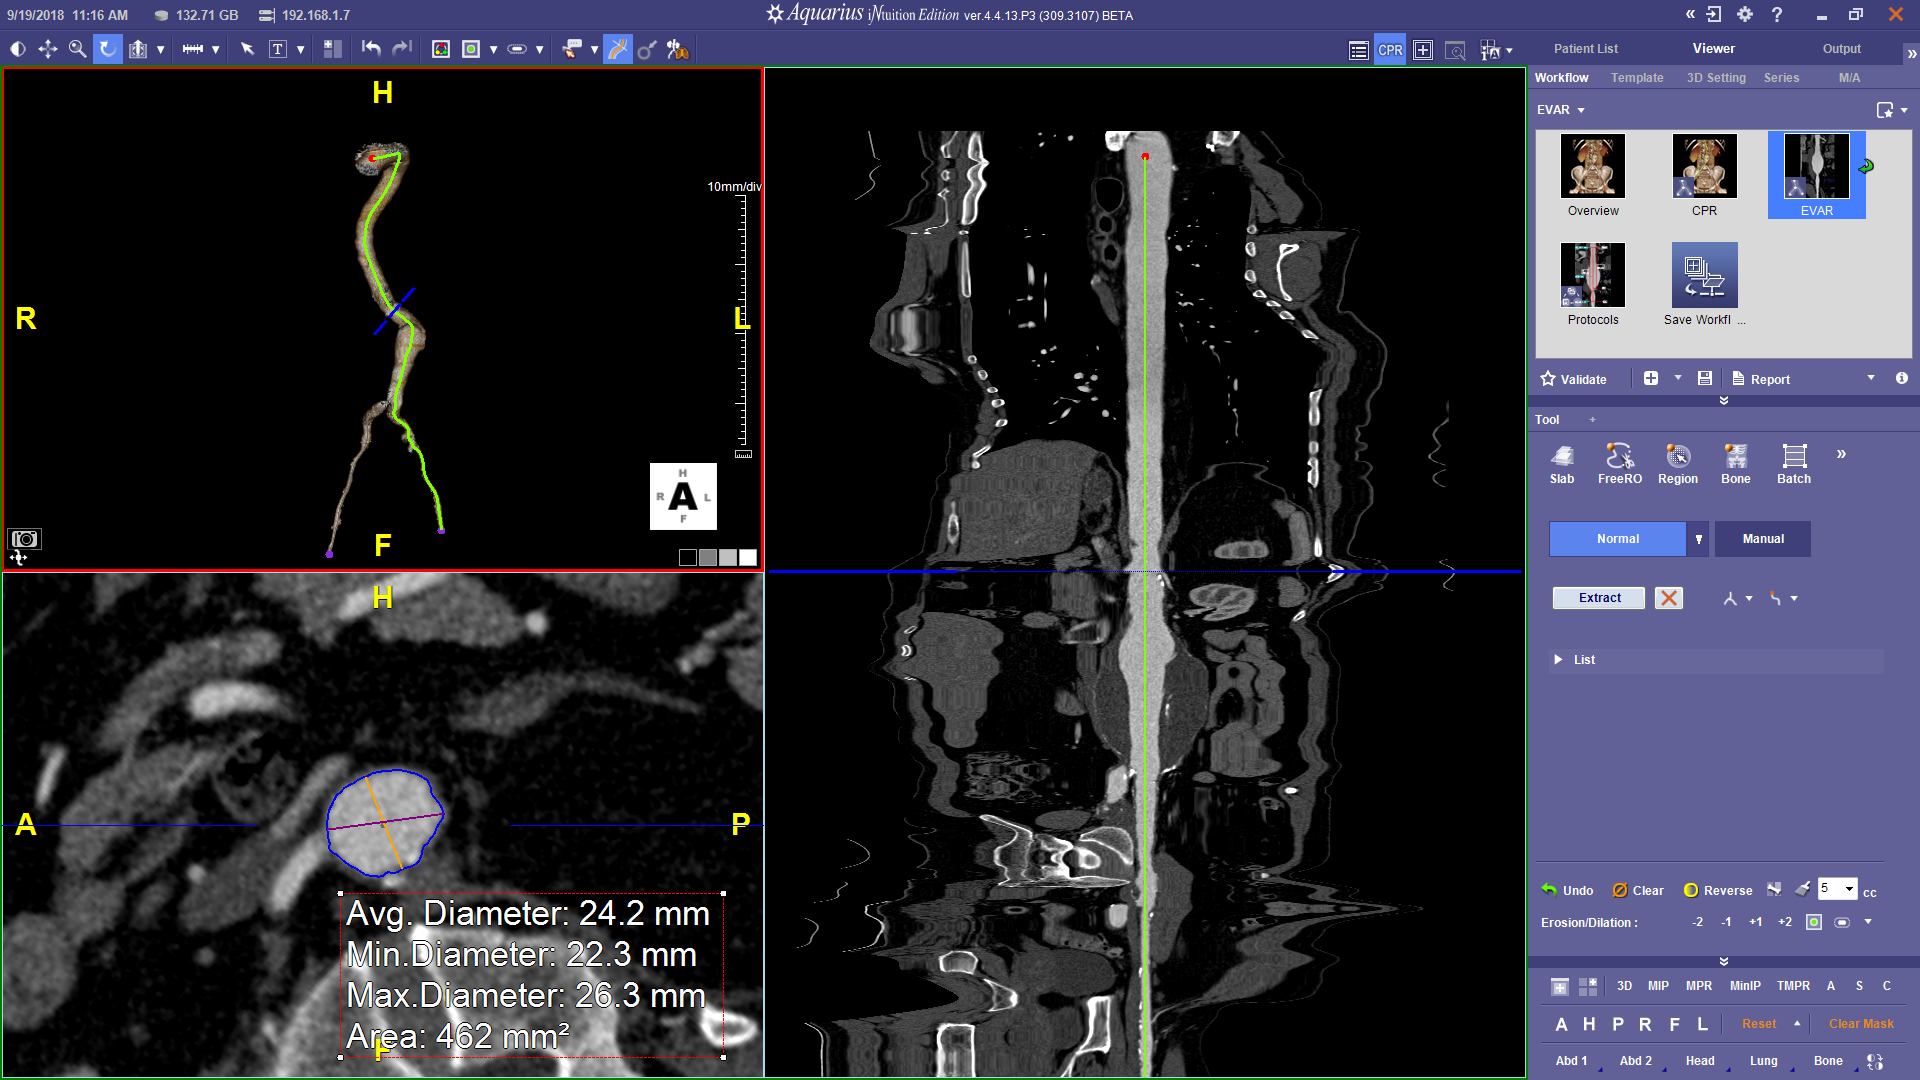Switch to Manual mode

(1763, 539)
